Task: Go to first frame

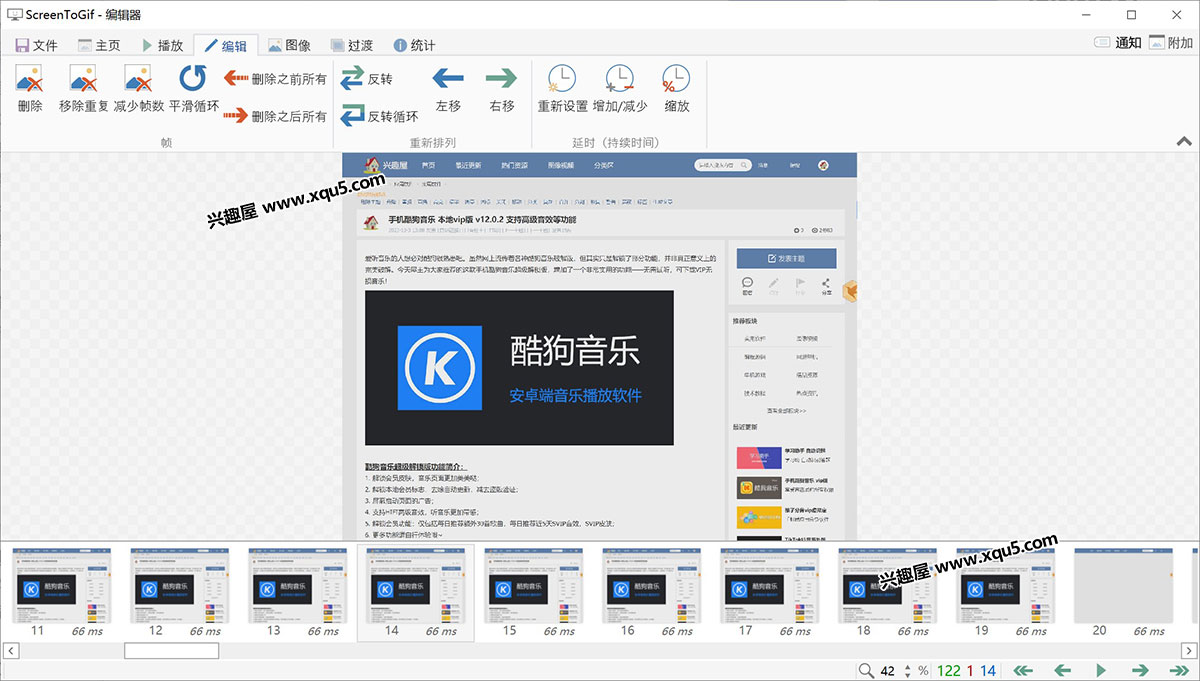Action: click(1022, 671)
